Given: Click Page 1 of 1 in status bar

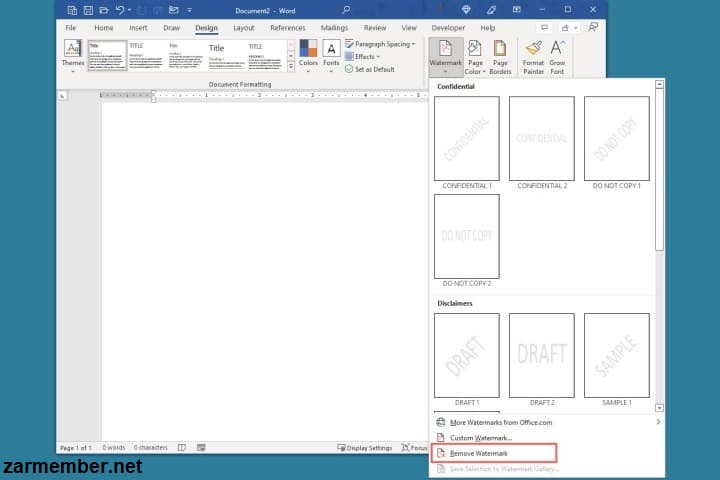Looking at the screenshot, I should pos(76,447).
